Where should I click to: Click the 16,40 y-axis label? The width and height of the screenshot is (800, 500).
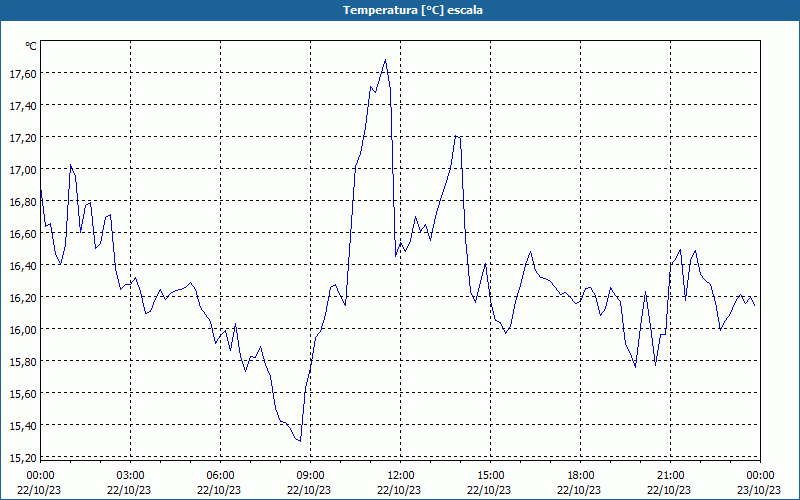coord(23,265)
